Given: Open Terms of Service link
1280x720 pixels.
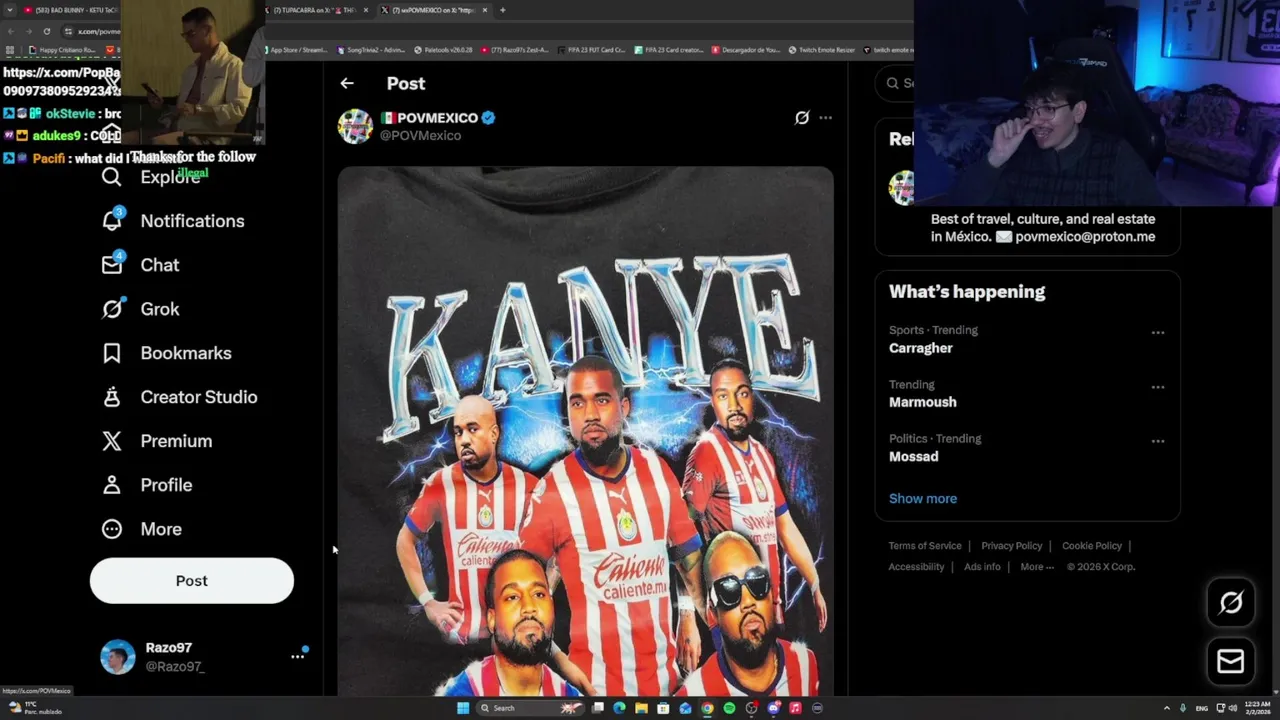Looking at the screenshot, I should (x=925, y=546).
